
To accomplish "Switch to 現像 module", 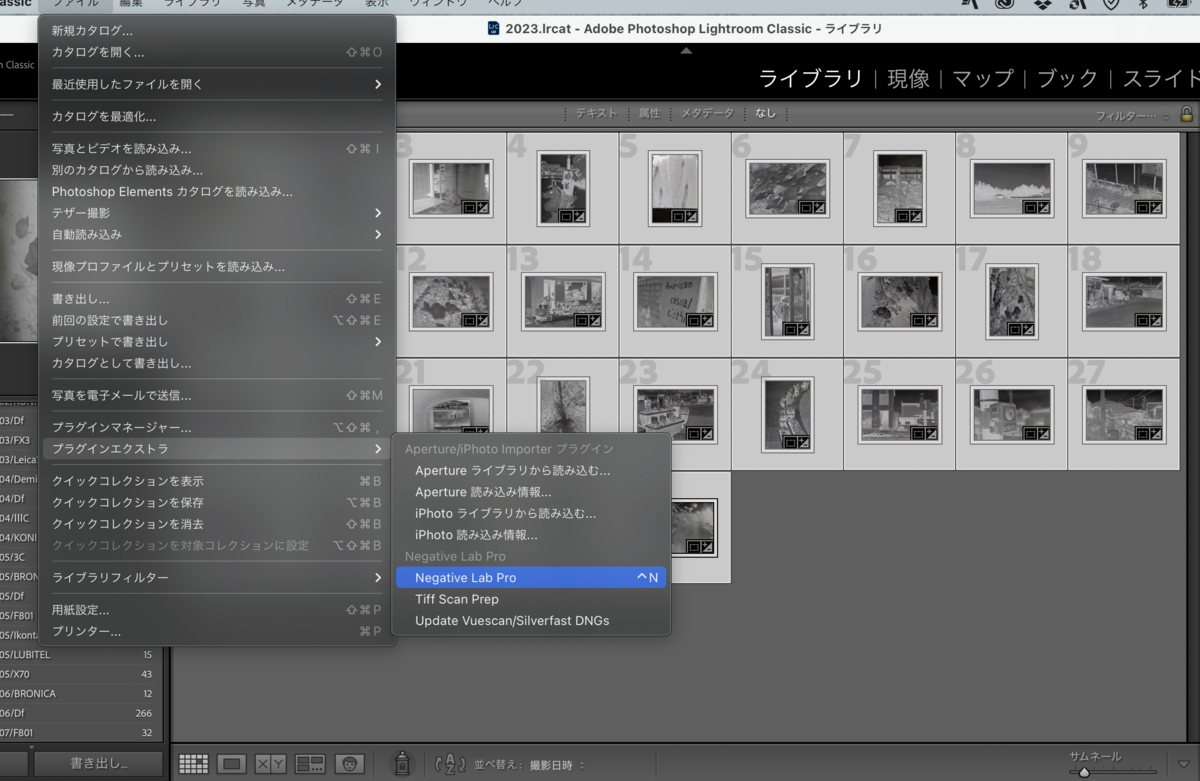I will (x=908, y=79).
